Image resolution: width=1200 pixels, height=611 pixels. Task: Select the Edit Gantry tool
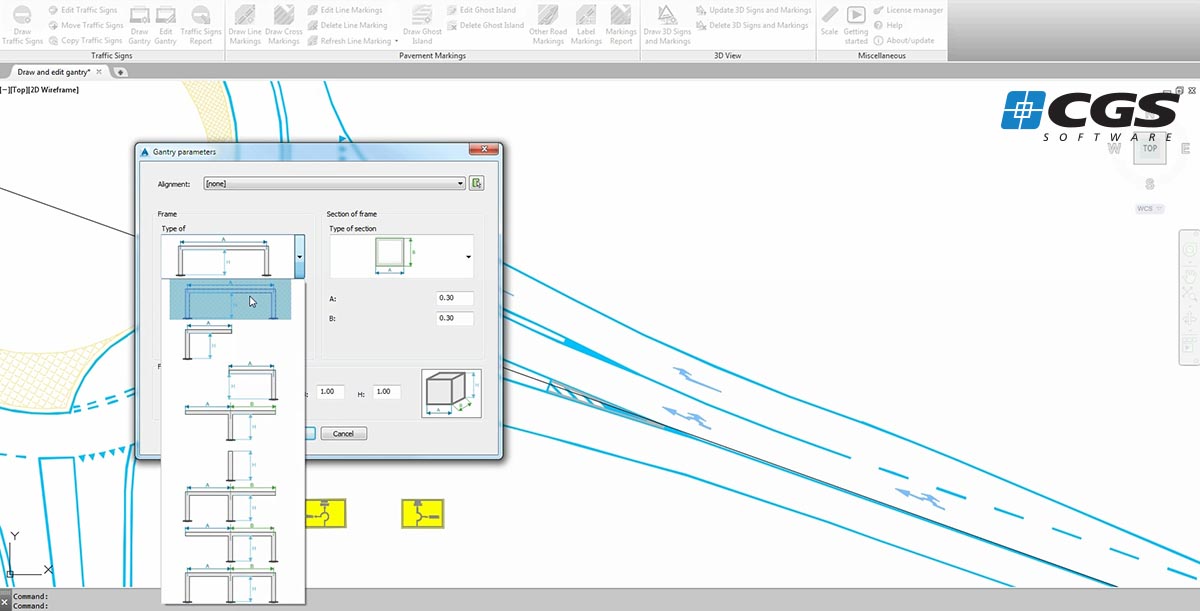(166, 25)
